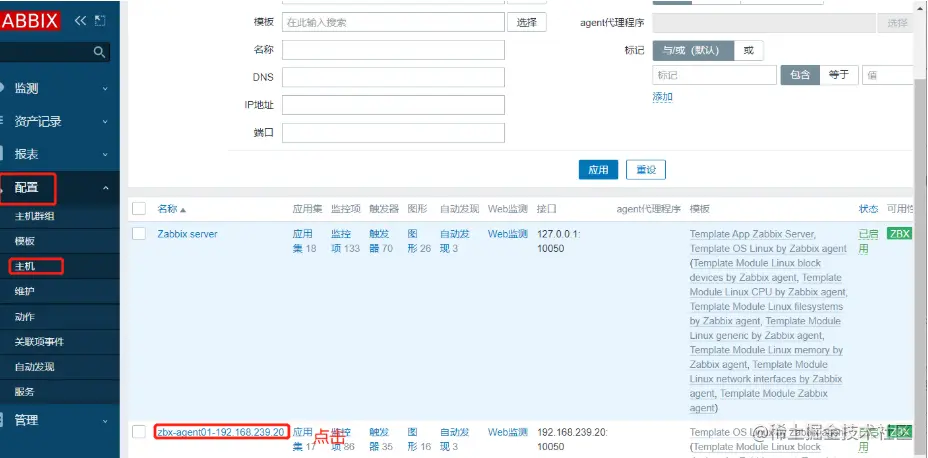Open the 关联项事件 submenu item
This screenshot has height=458, width=928.
(x=40, y=341)
